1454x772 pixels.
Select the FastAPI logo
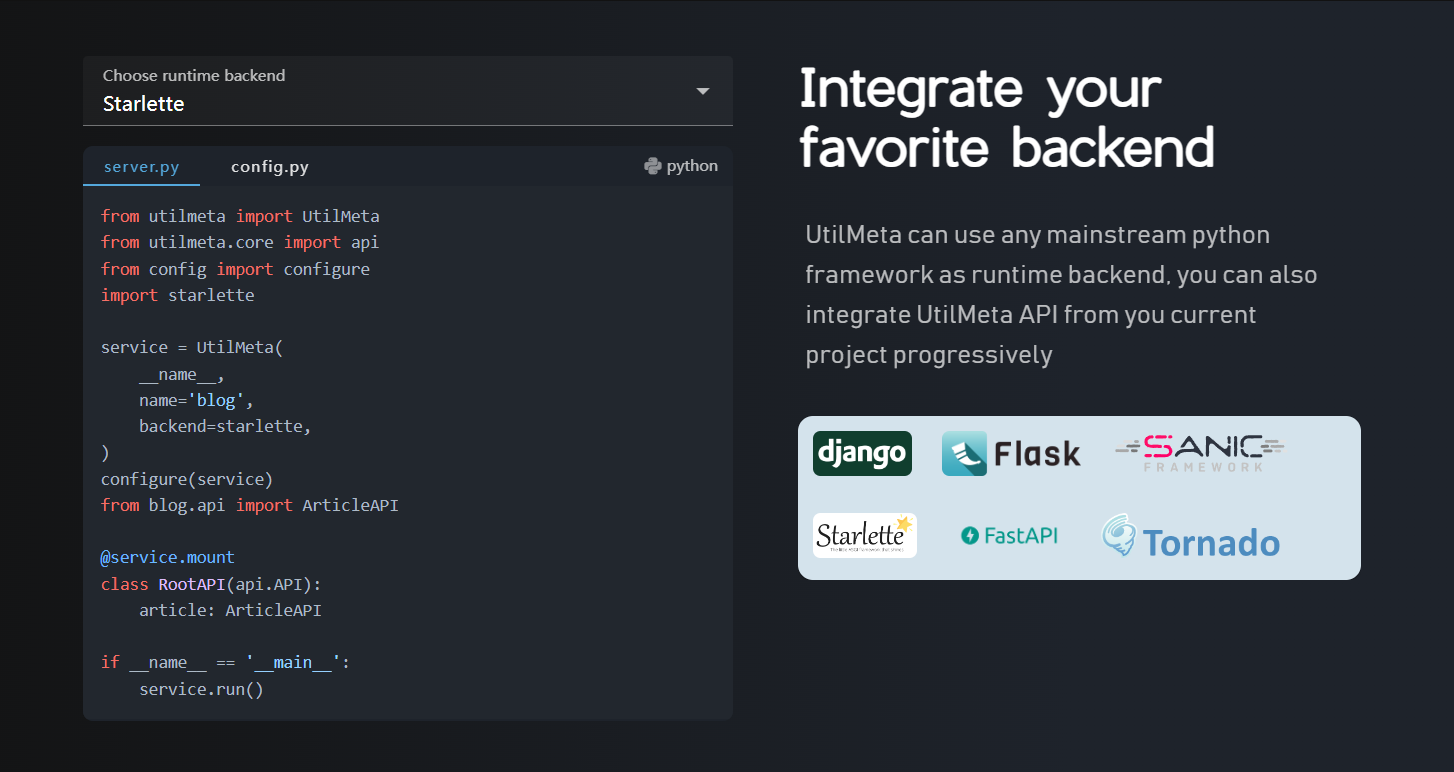1009,535
